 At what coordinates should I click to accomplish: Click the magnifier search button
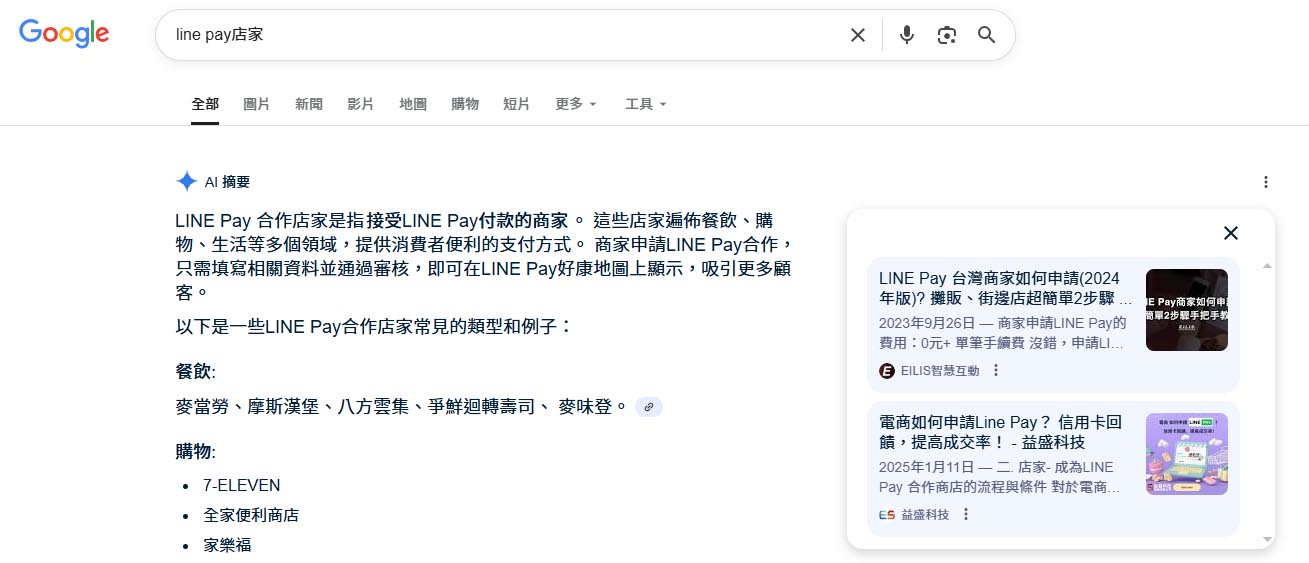[986, 35]
